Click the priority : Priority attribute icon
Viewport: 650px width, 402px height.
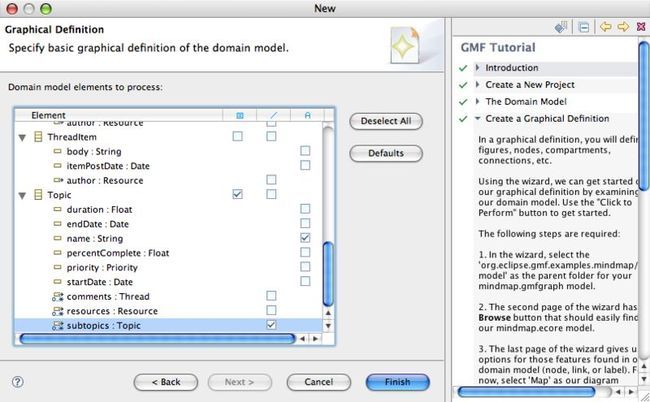[x=58, y=268]
